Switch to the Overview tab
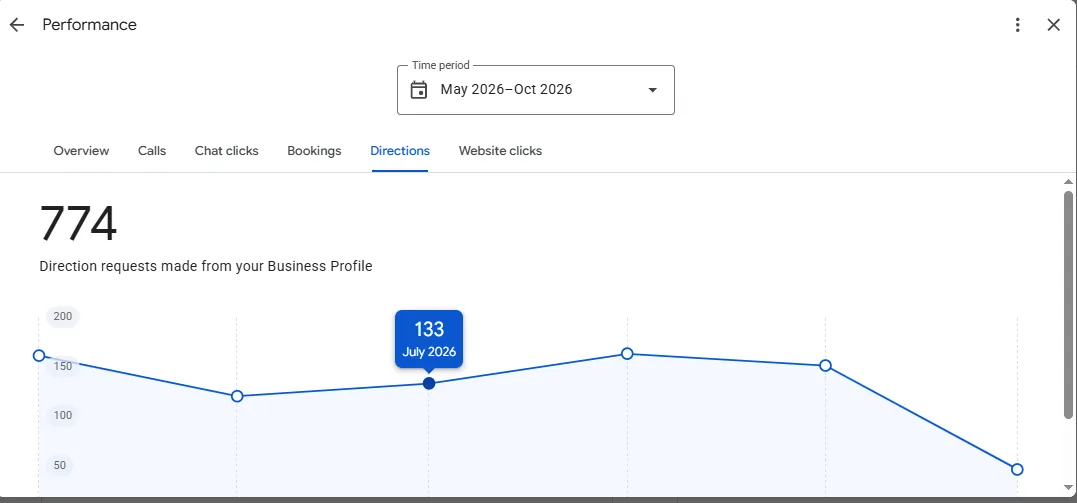Viewport: 1077px width, 503px height. click(x=81, y=150)
